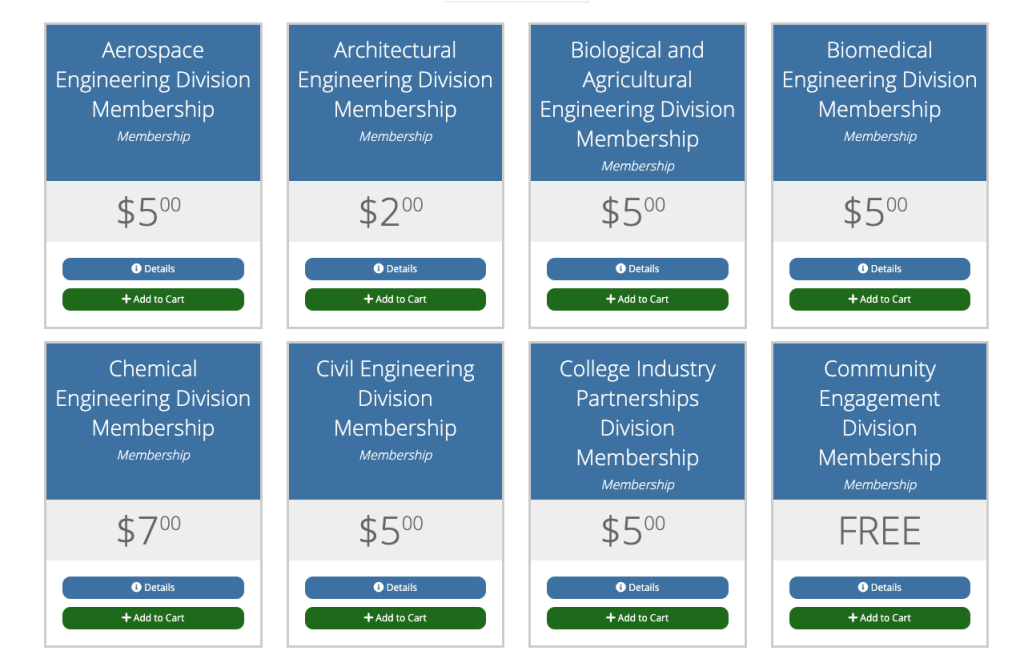
Task: Open Details for Aerospace Engineering Division Membership
Action: (153, 268)
